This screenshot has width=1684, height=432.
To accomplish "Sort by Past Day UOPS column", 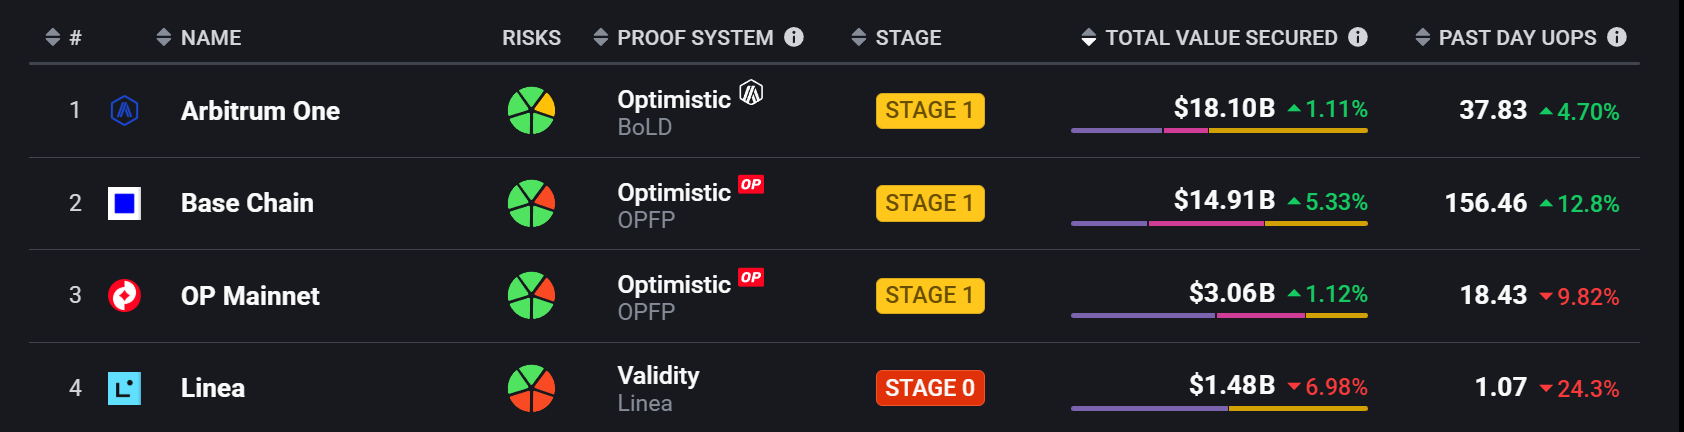I will click(x=1506, y=38).
